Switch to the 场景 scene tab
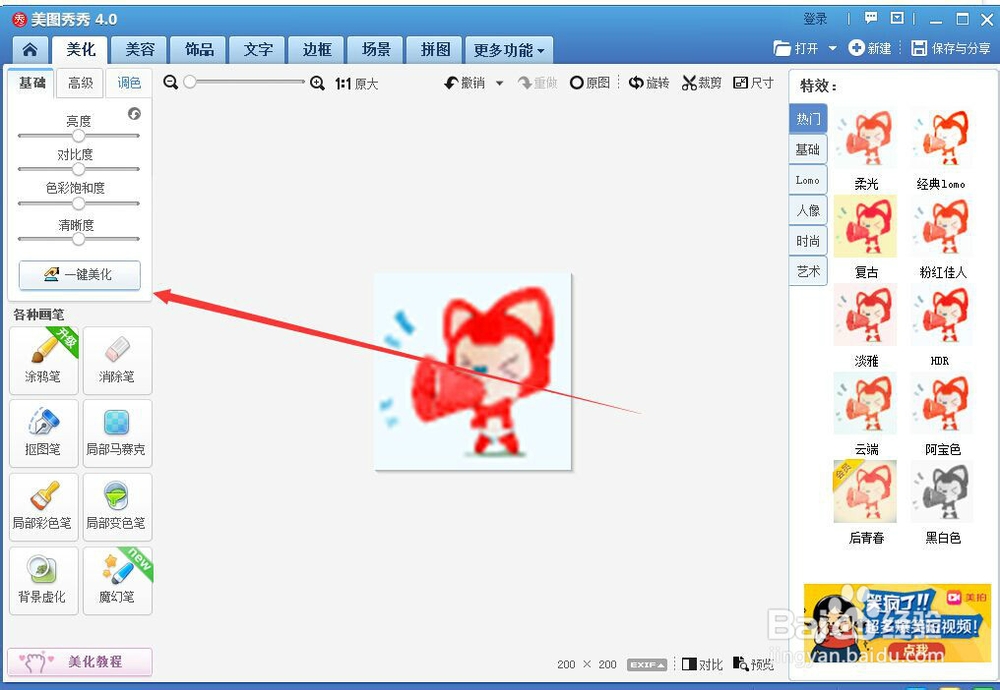 [376, 50]
